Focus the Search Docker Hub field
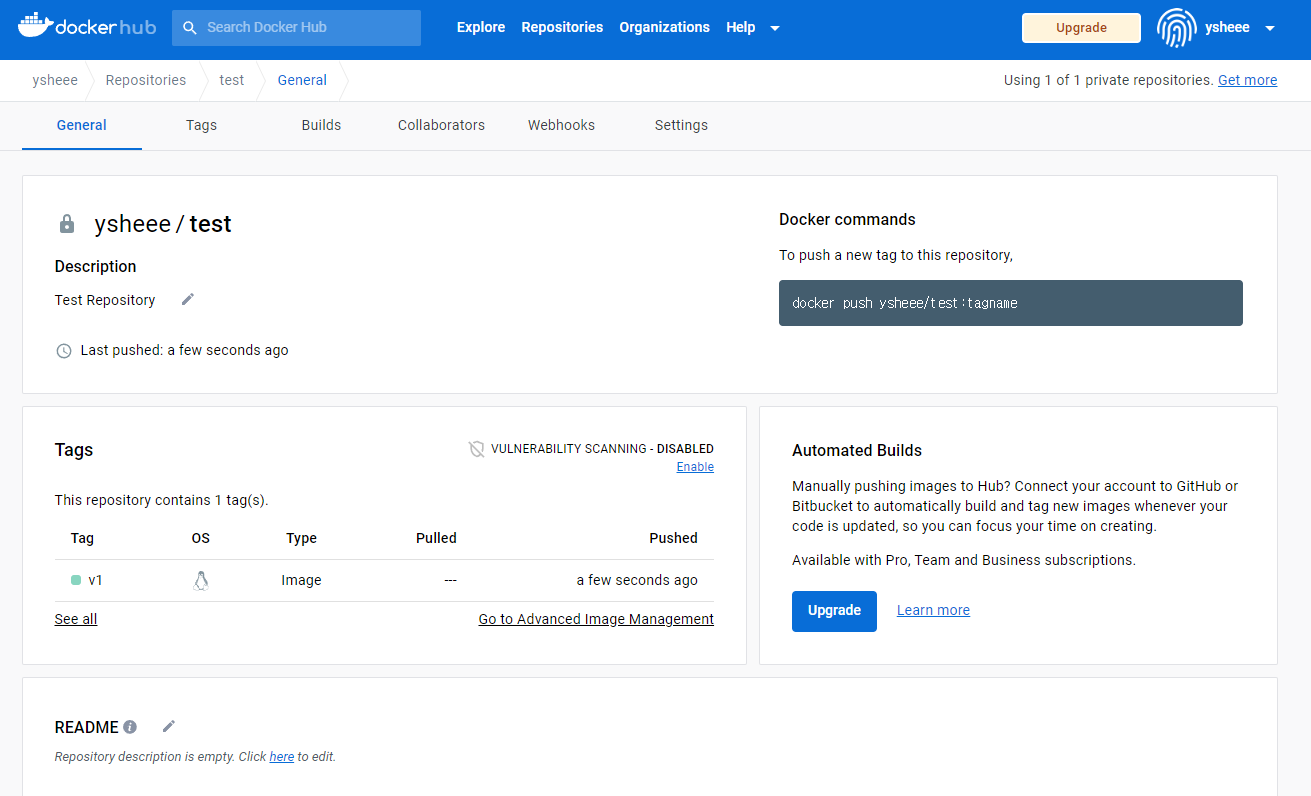 pos(296,28)
